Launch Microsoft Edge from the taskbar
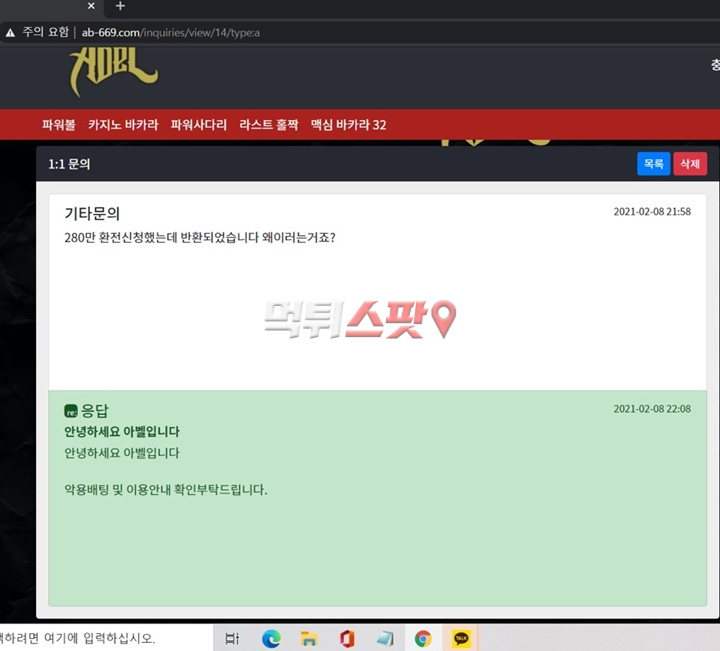The width and height of the screenshot is (720, 651). click(x=271, y=639)
